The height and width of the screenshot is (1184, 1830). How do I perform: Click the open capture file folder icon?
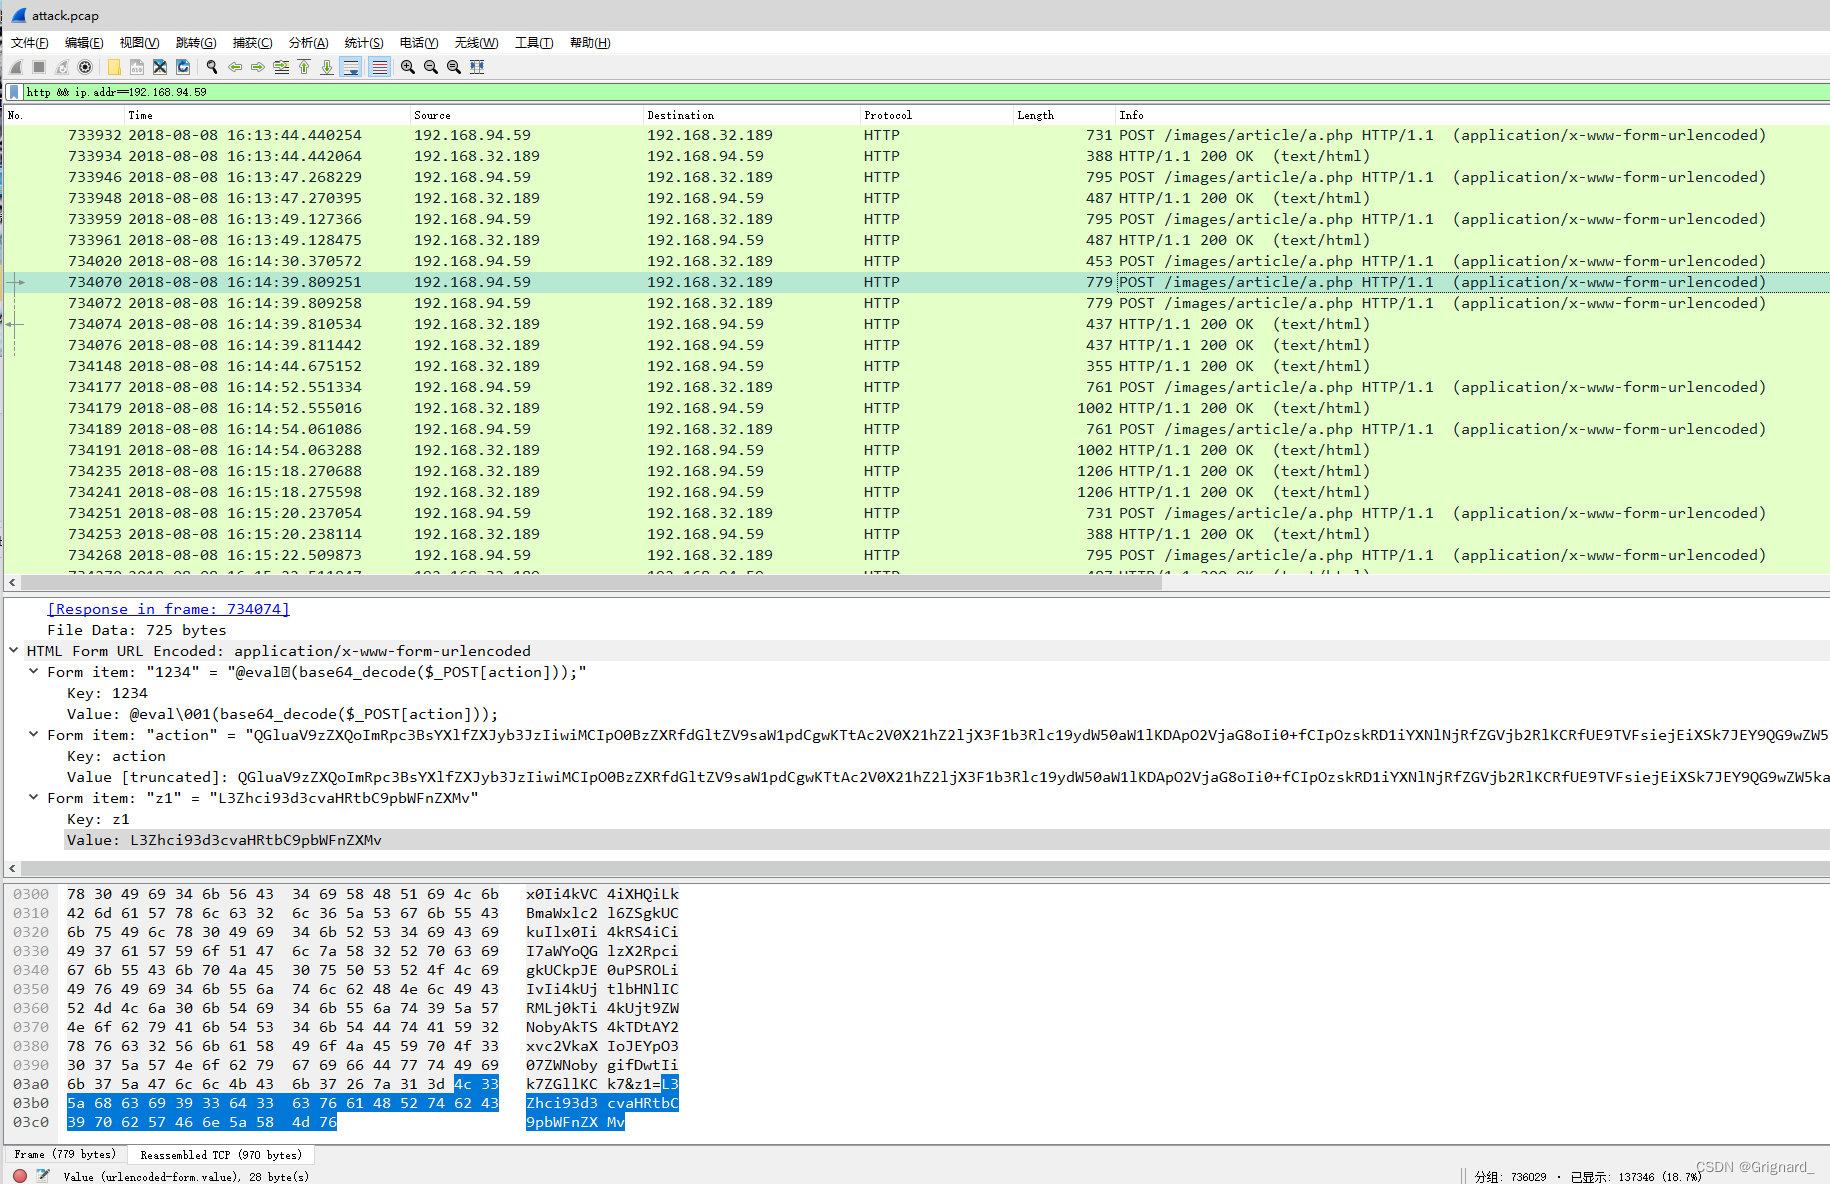(x=114, y=67)
